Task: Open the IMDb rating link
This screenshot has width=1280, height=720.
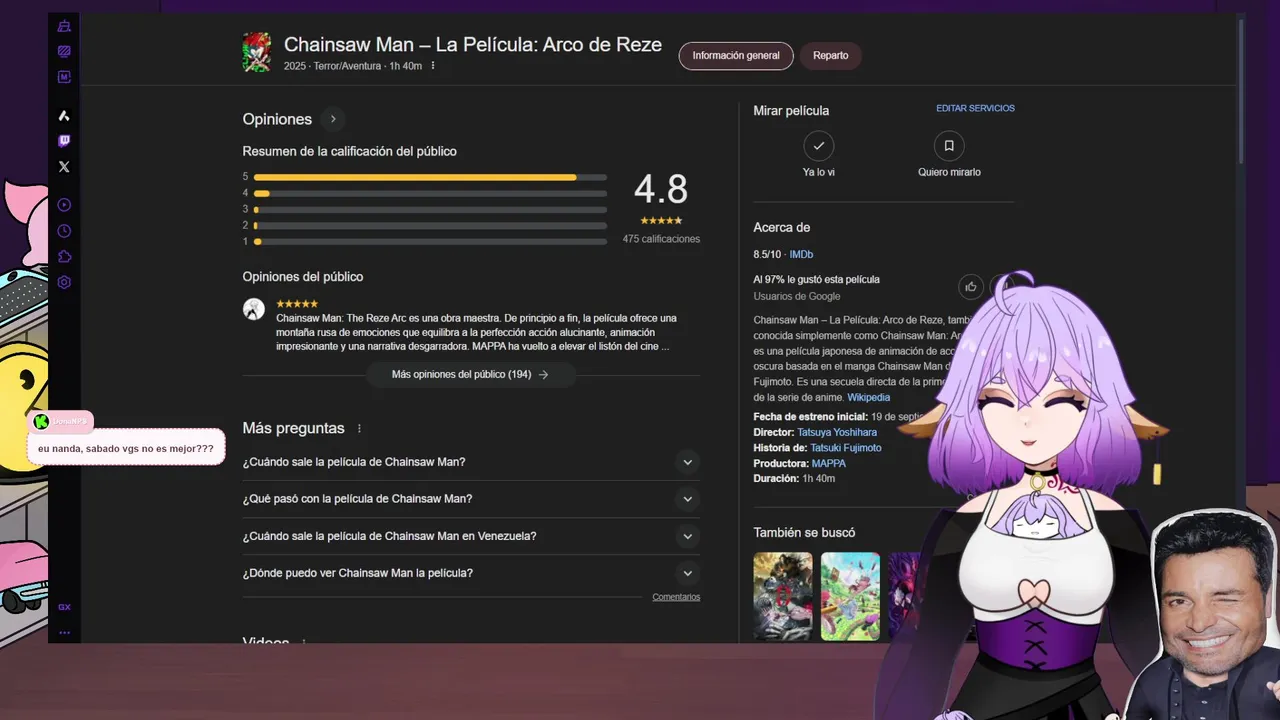Action: 801,255
